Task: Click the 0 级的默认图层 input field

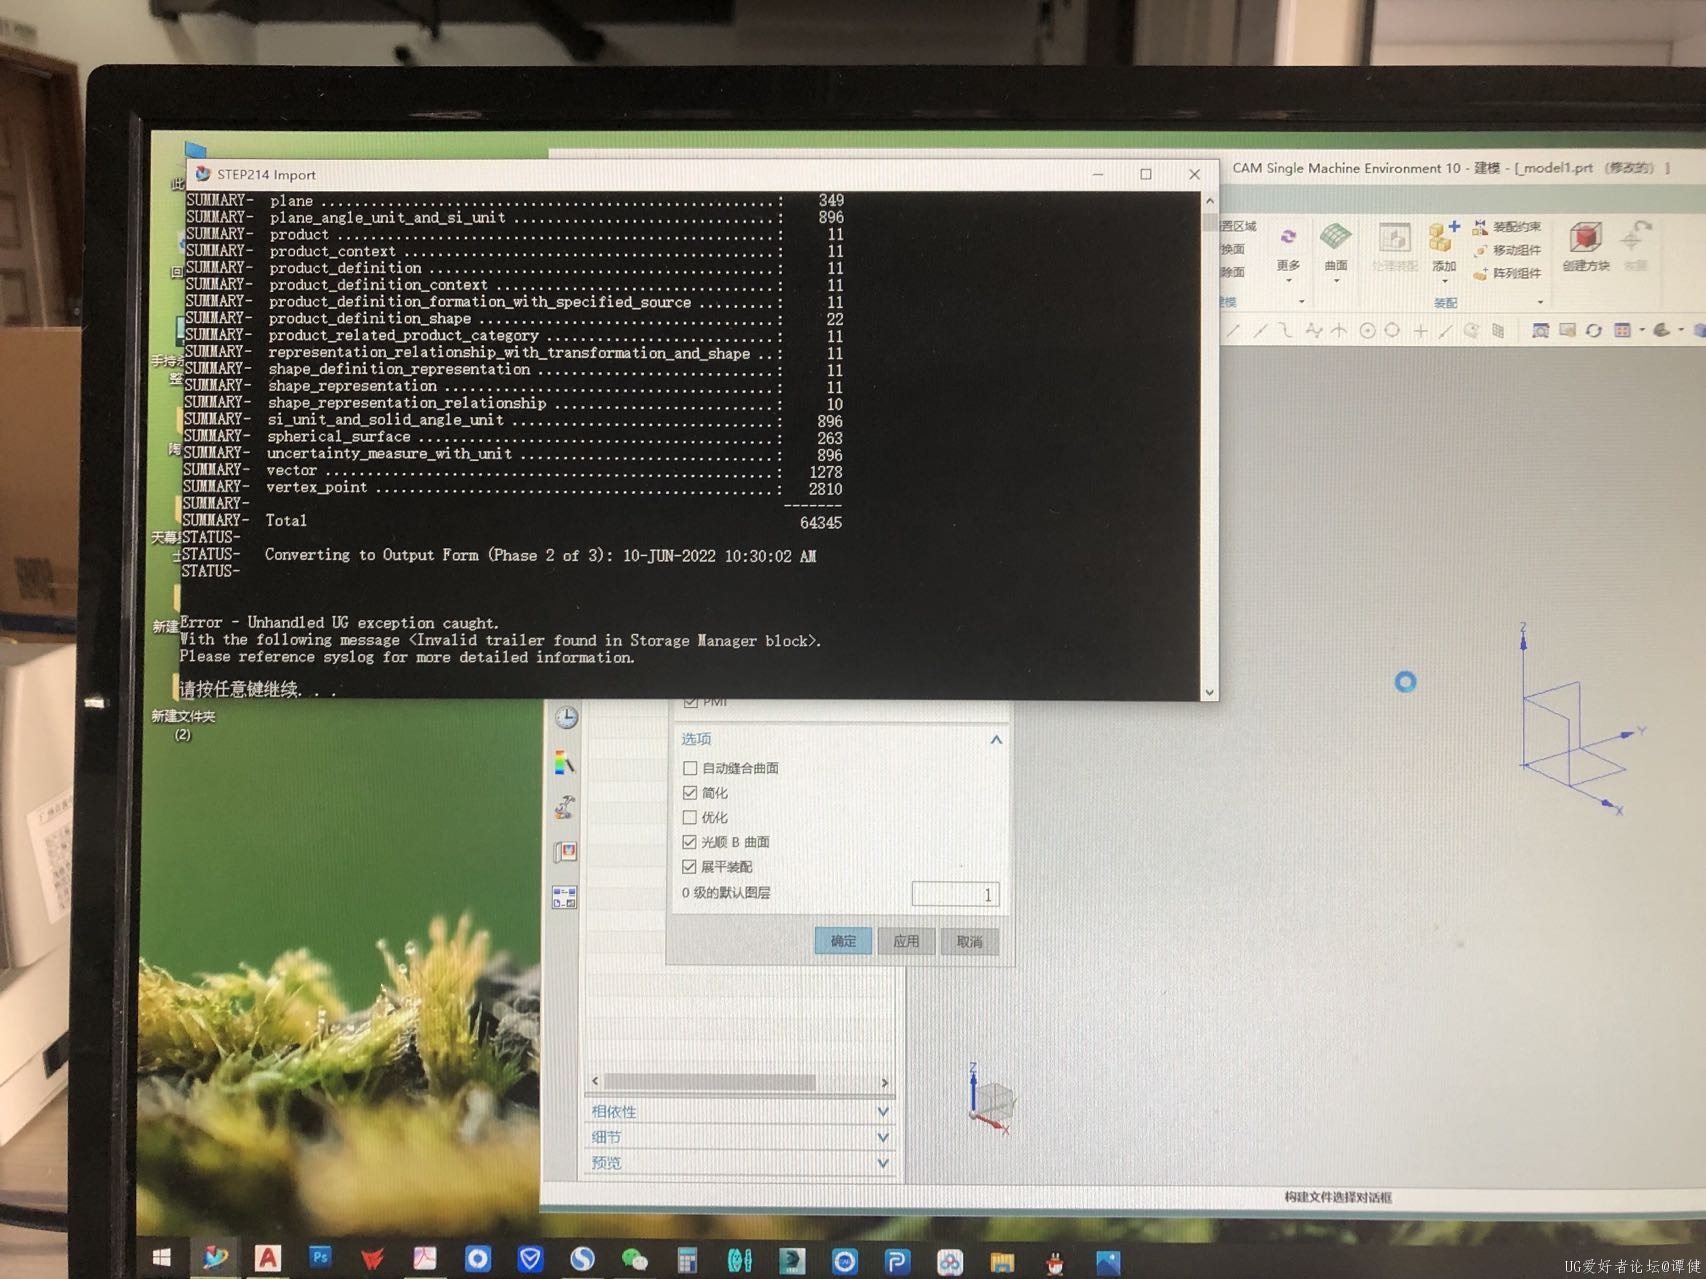Action: [955, 894]
